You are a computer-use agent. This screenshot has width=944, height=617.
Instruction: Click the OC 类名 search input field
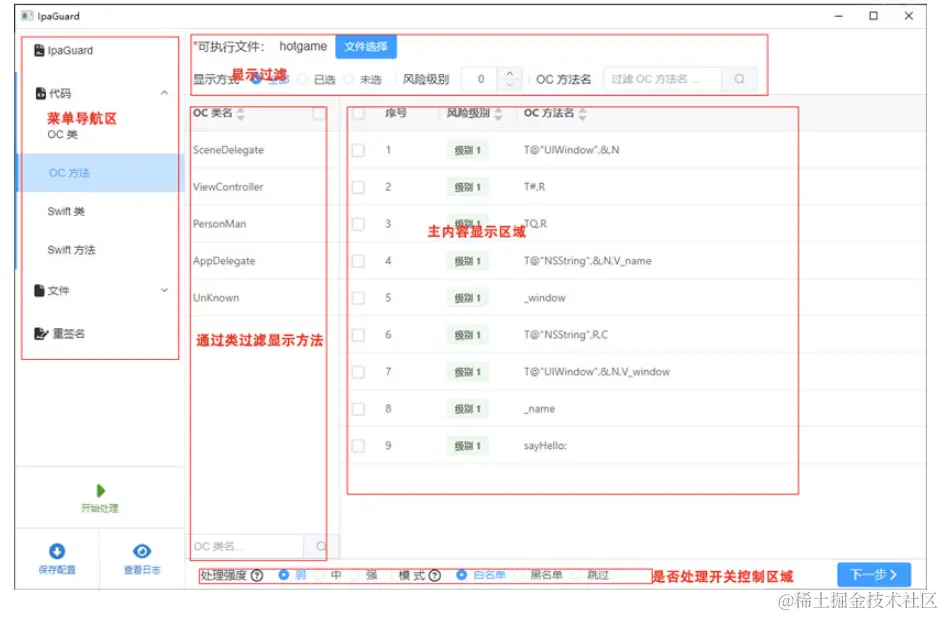247,546
